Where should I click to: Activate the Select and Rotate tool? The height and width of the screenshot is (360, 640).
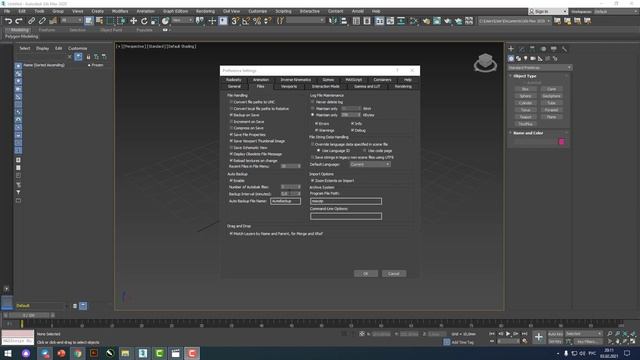click(144, 21)
